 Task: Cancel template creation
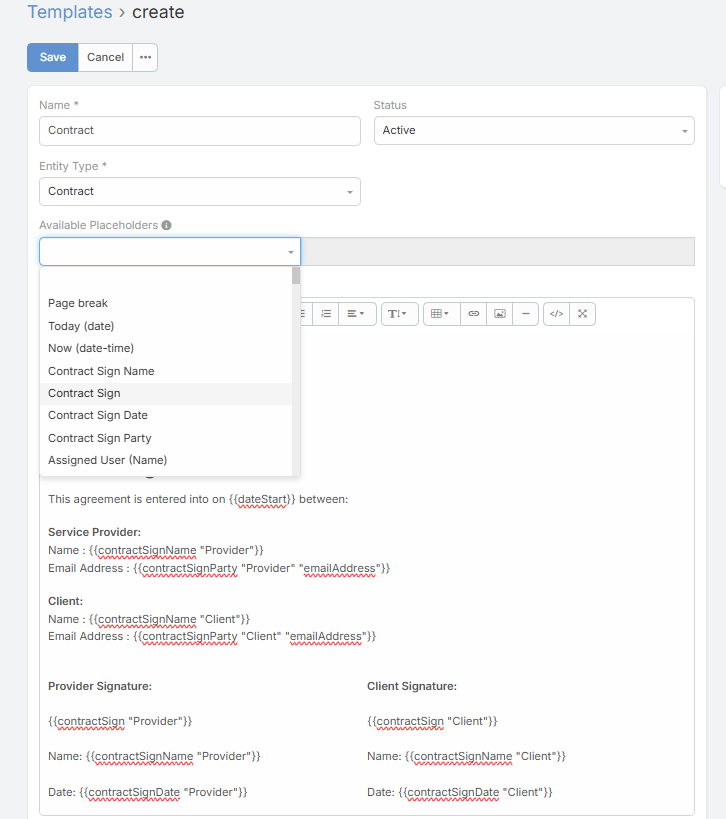(105, 57)
